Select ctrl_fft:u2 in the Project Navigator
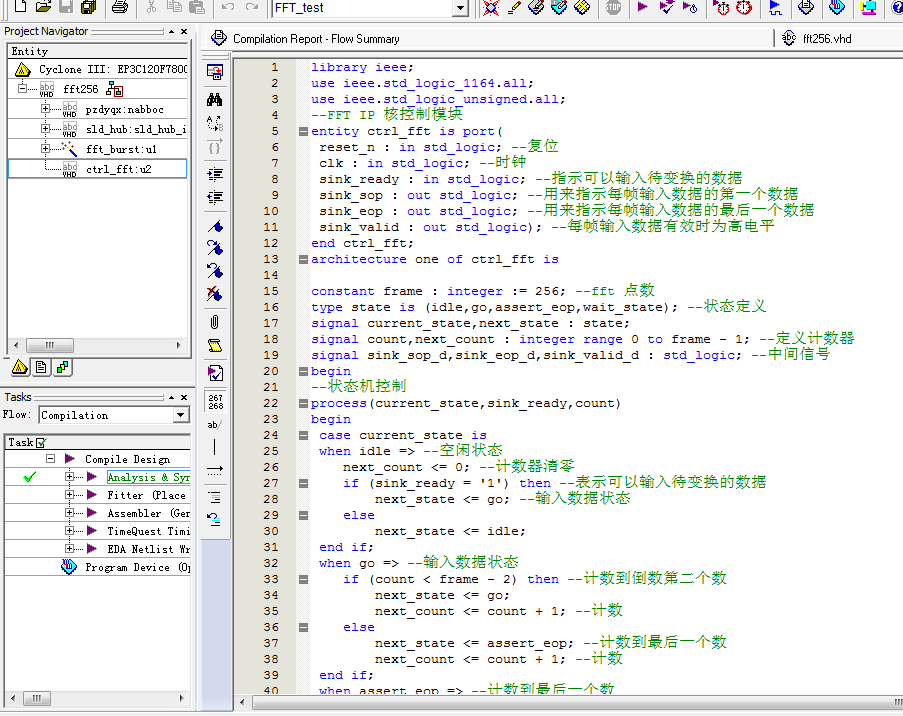Screen dimensions: 903x716 coord(118,169)
